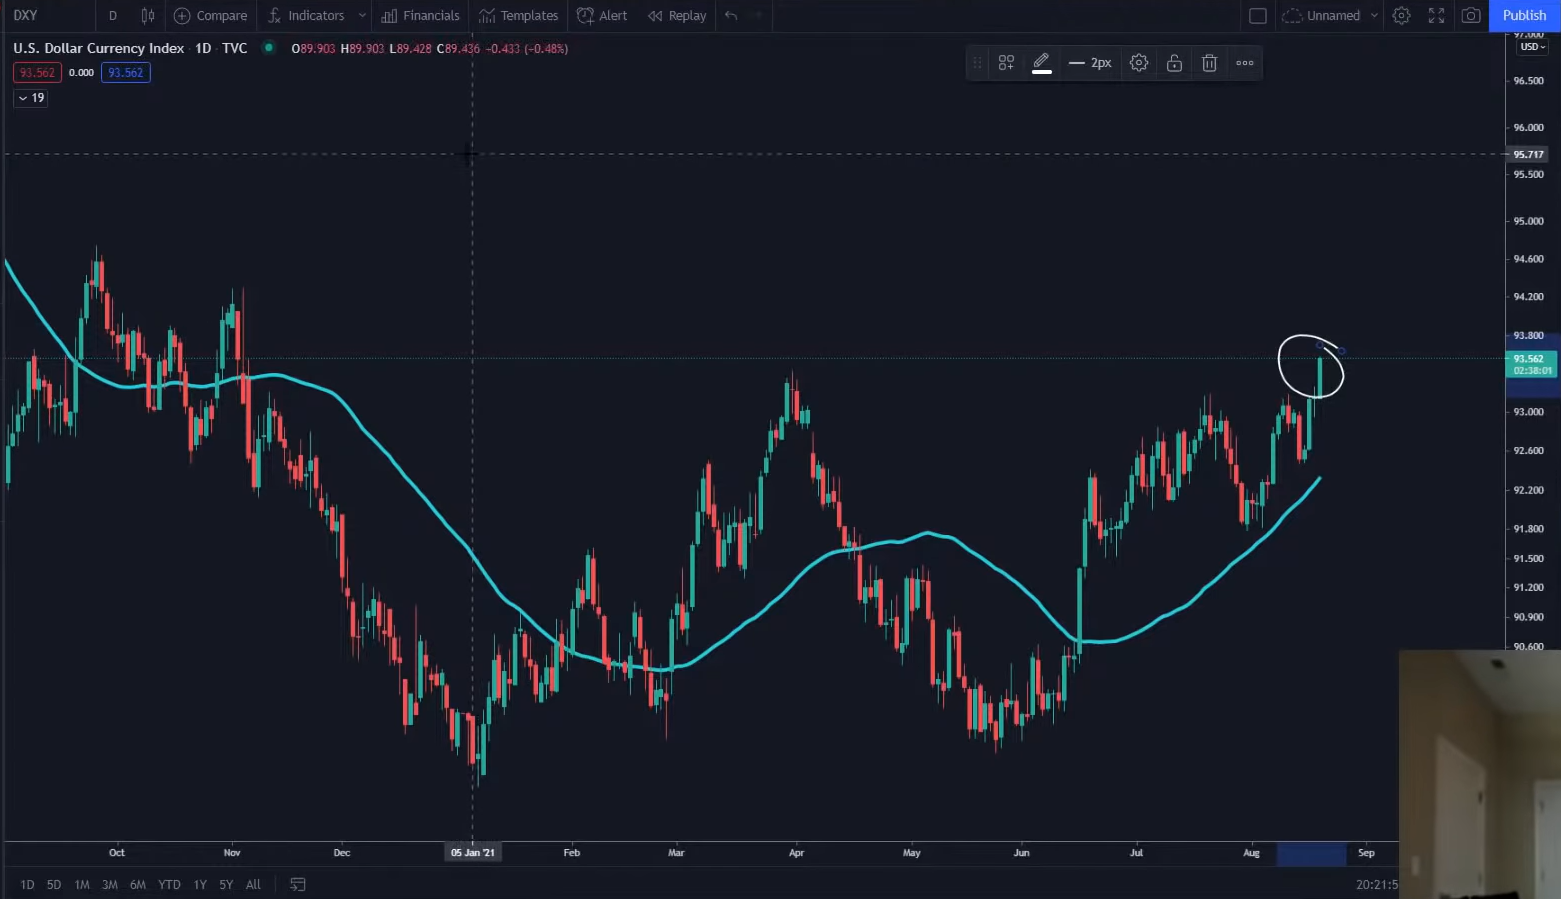Click the Sep label on time axis

pyautogui.click(x=1366, y=853)
